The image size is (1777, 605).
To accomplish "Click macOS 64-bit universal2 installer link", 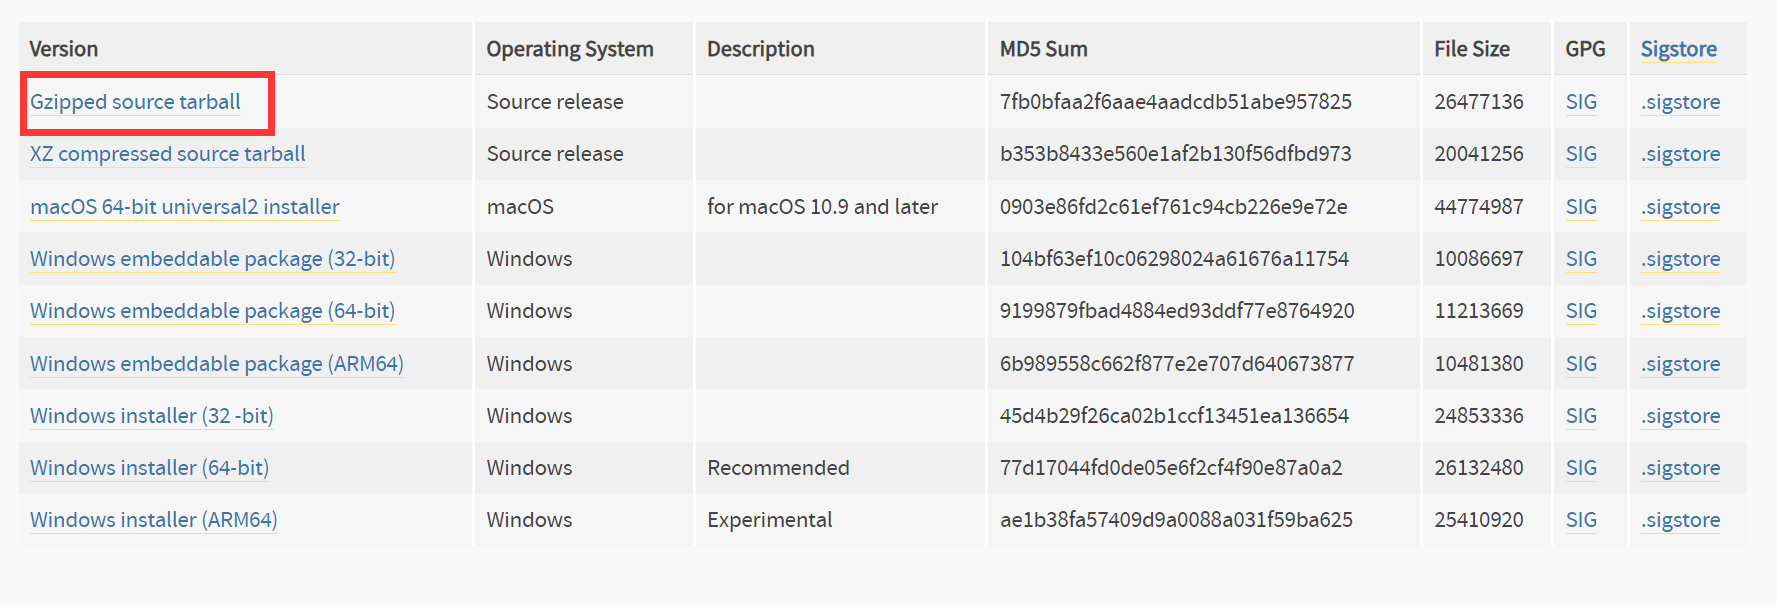I will pyautogui.click(x=184, y=207).
